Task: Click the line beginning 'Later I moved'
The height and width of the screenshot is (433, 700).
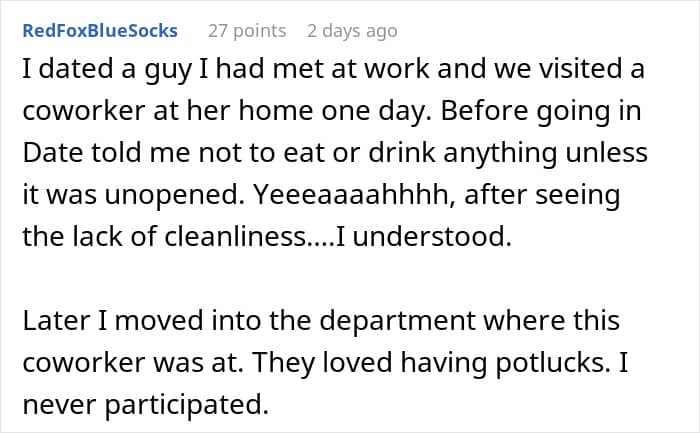Action: coord(321,321)
